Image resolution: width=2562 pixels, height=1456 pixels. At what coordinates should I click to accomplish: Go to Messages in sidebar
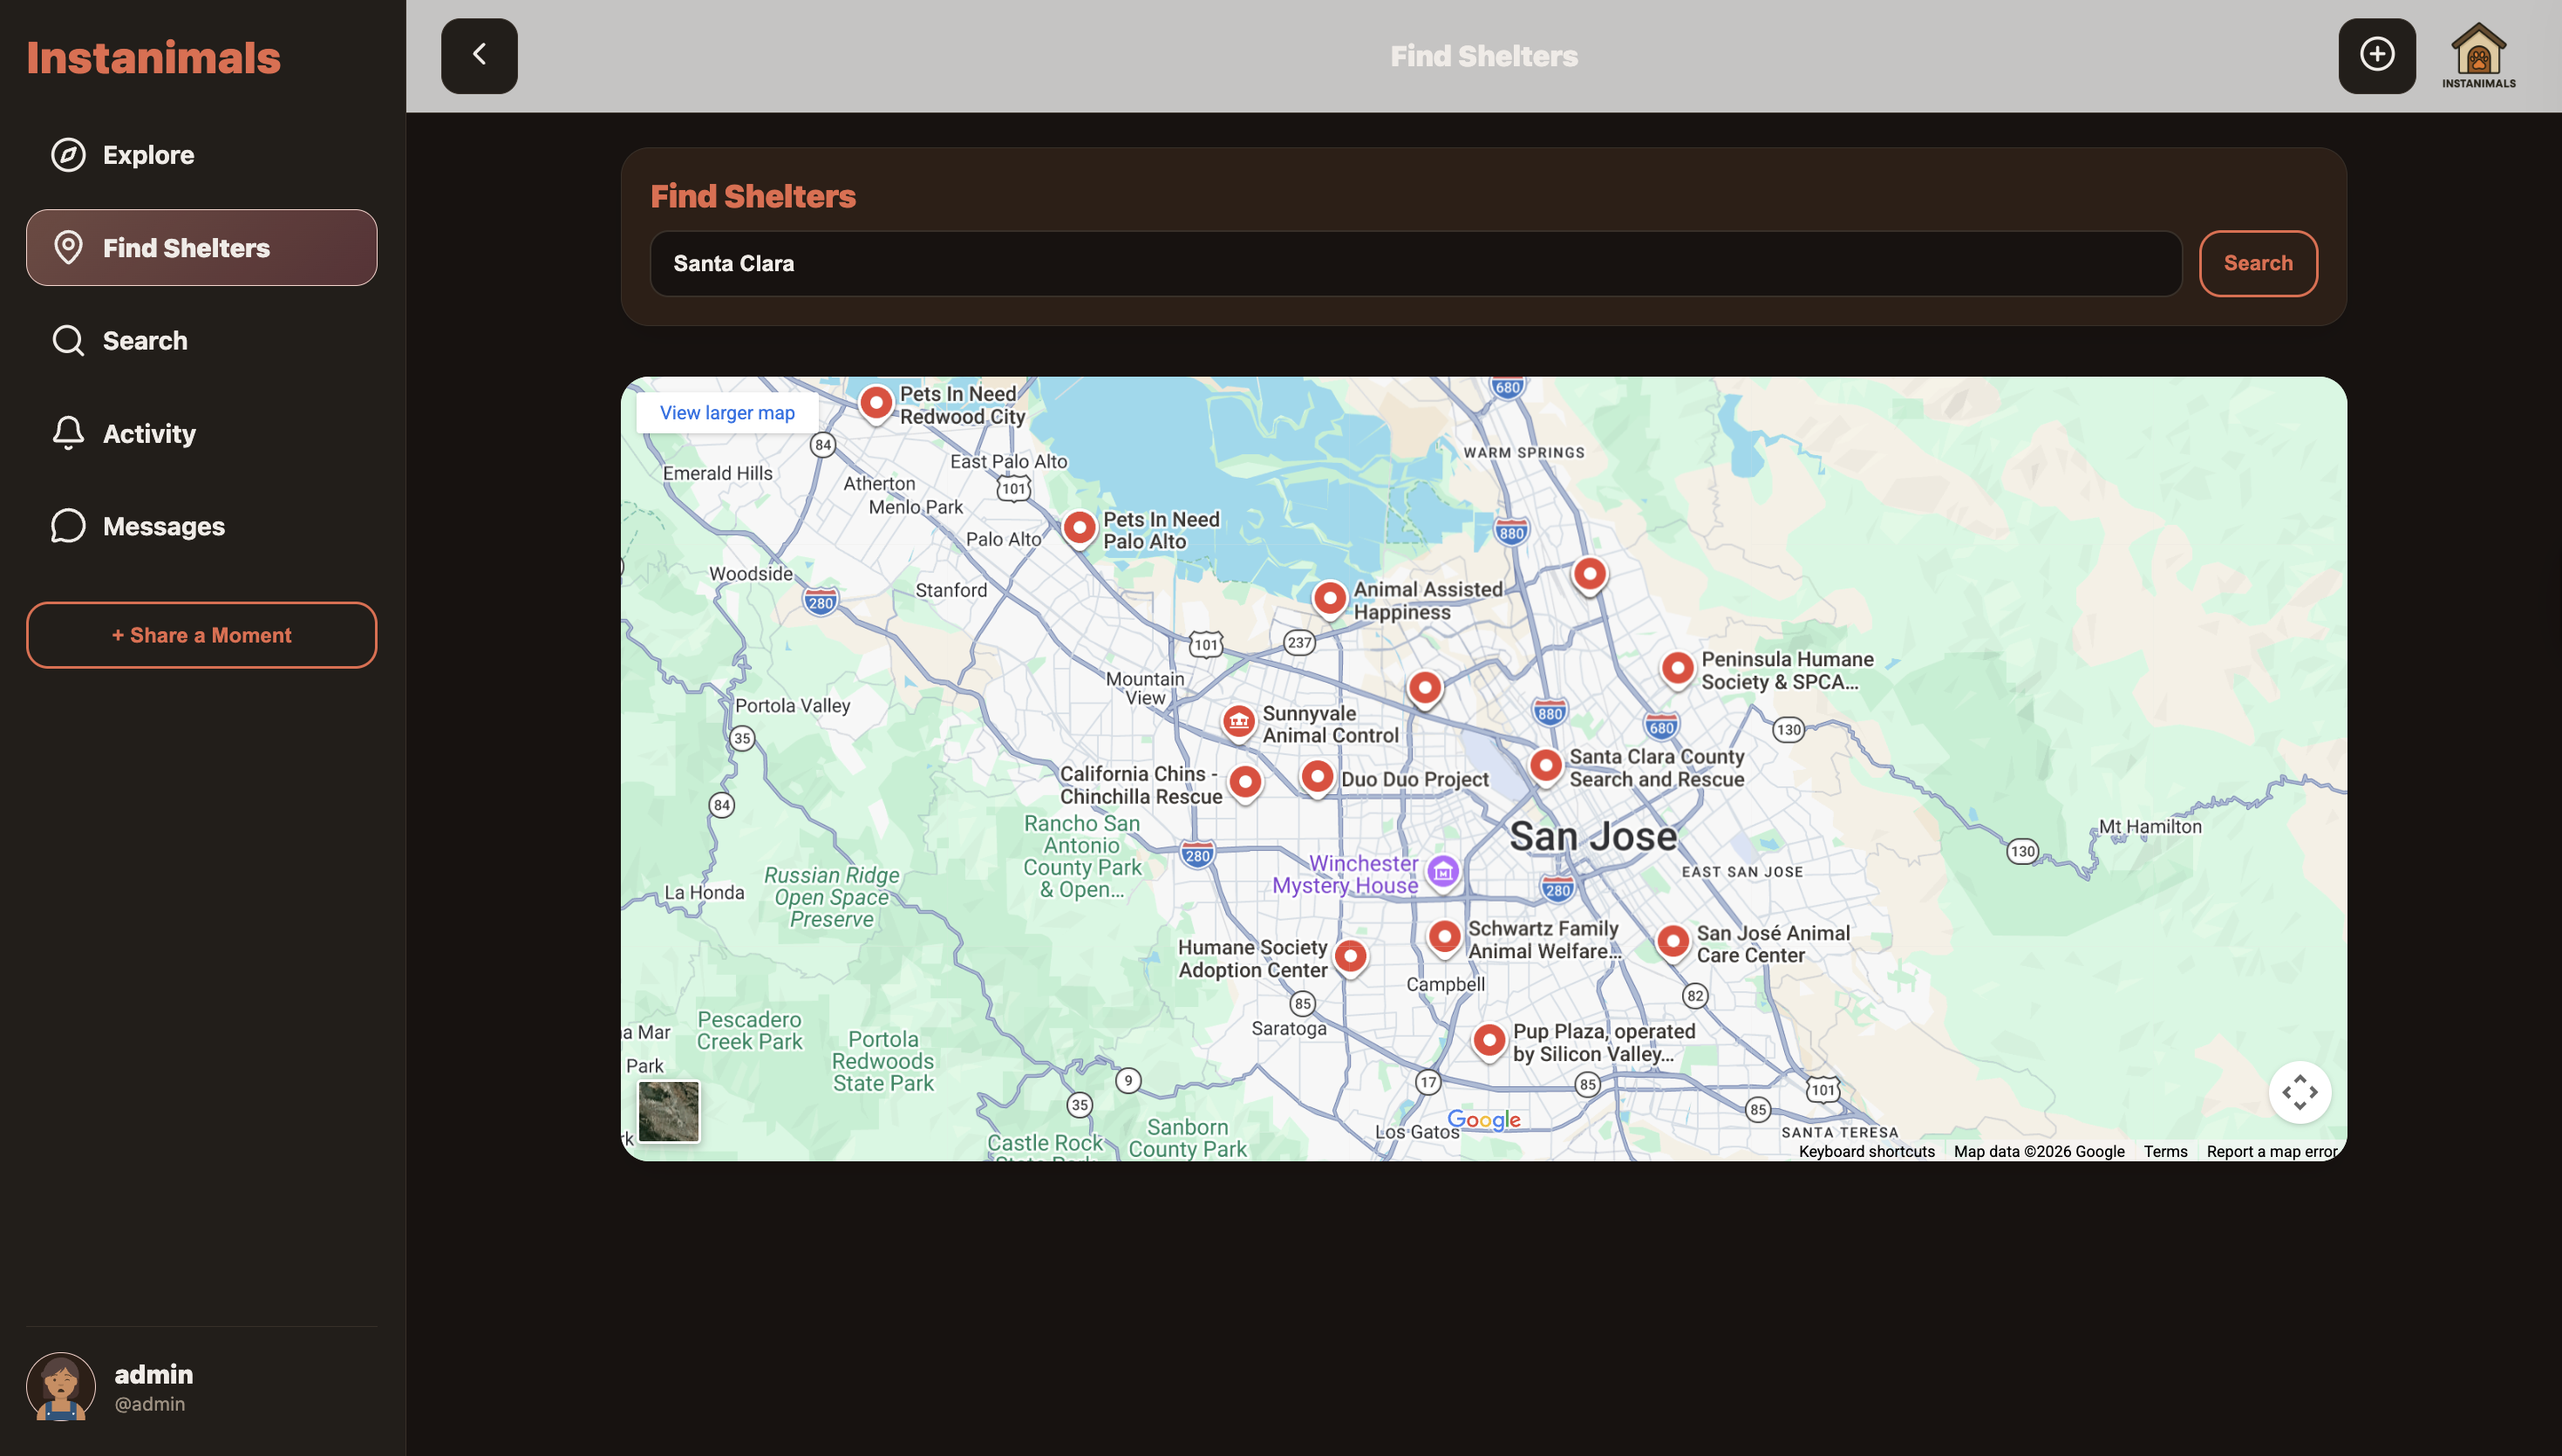coord(163,526)
